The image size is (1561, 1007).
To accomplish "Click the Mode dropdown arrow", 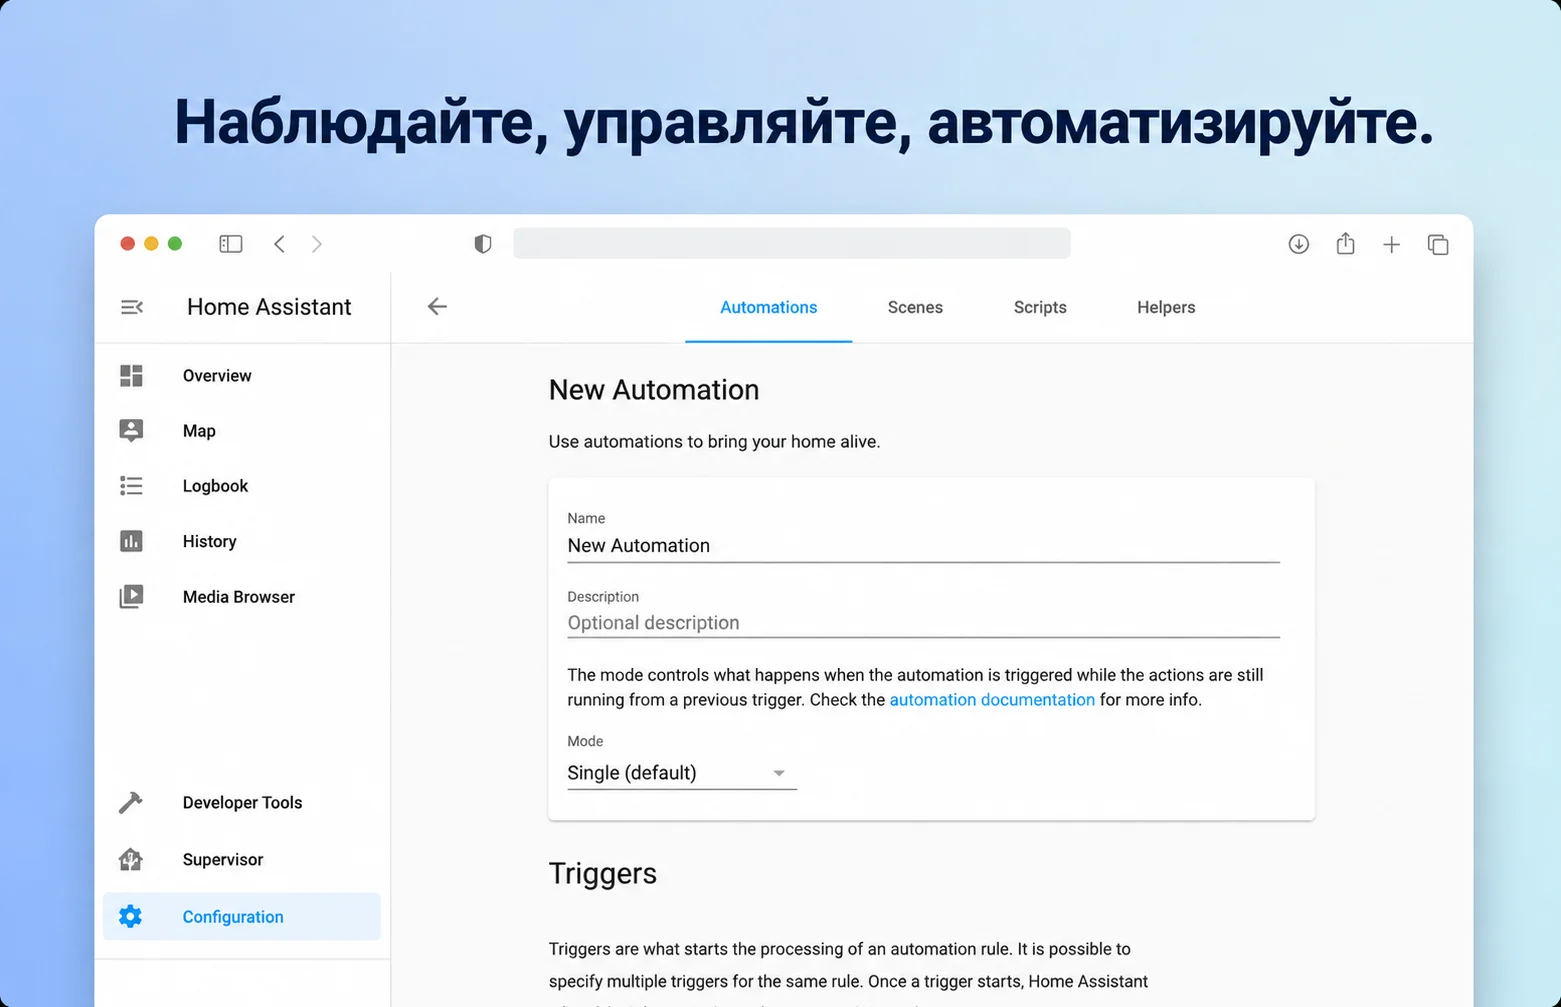I will [x=779, y=773].
